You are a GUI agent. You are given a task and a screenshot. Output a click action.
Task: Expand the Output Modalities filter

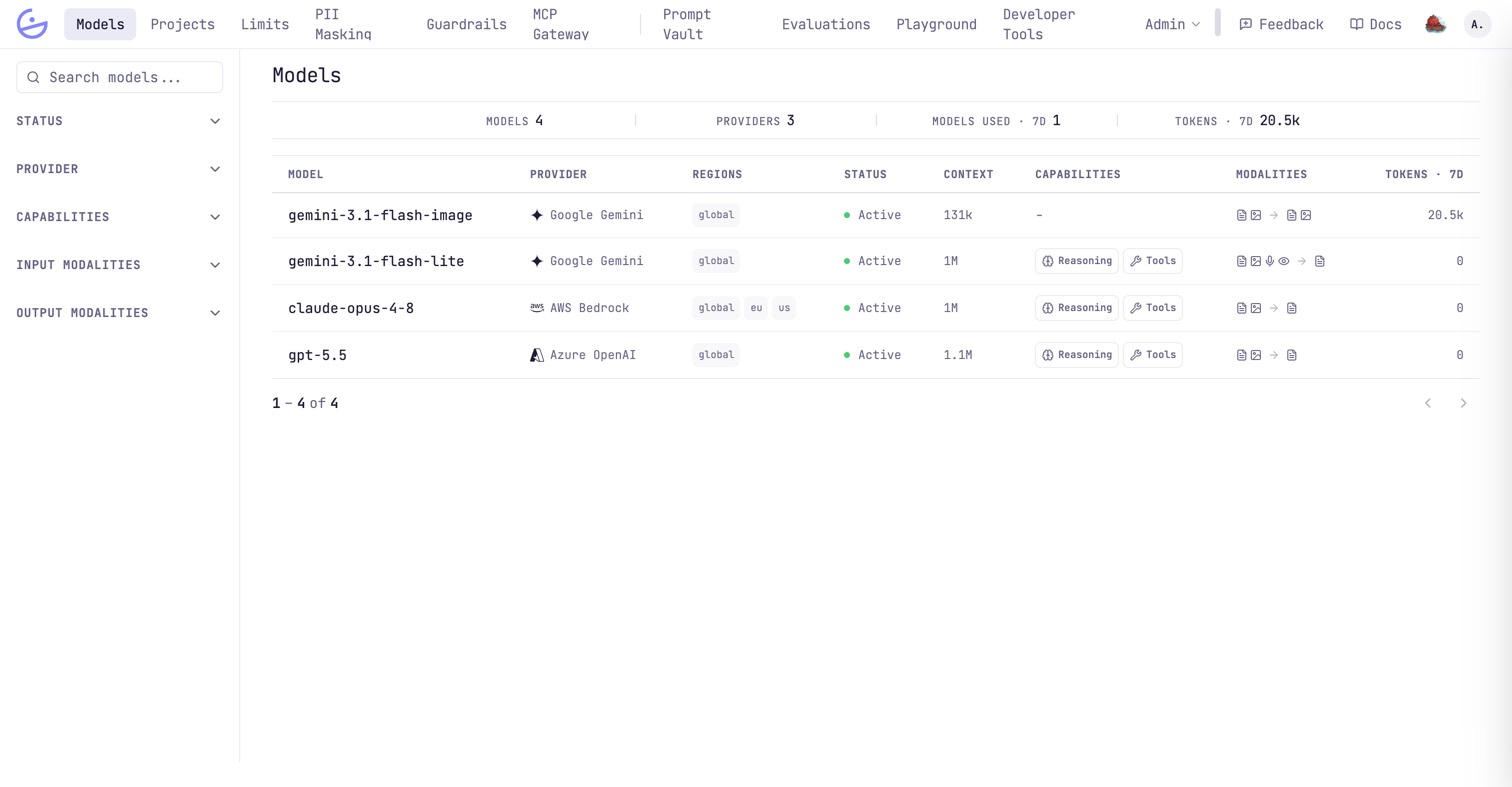click(x=120, y=313)
